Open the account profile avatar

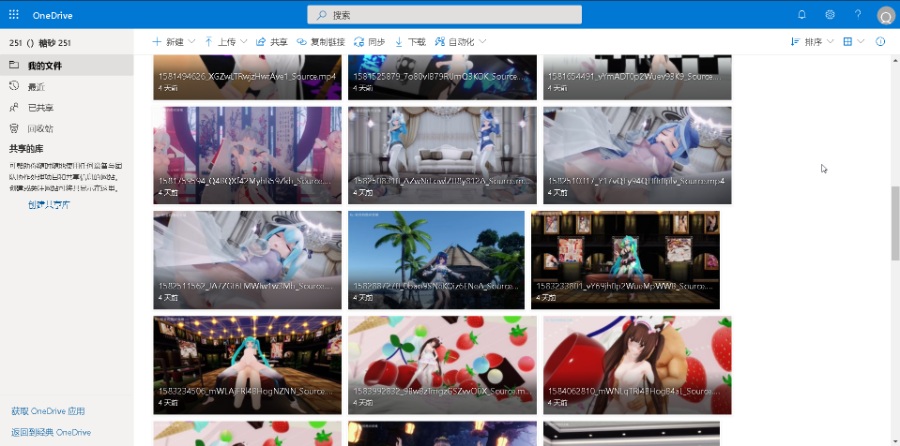pyautogui.click(x=886, y=15)
